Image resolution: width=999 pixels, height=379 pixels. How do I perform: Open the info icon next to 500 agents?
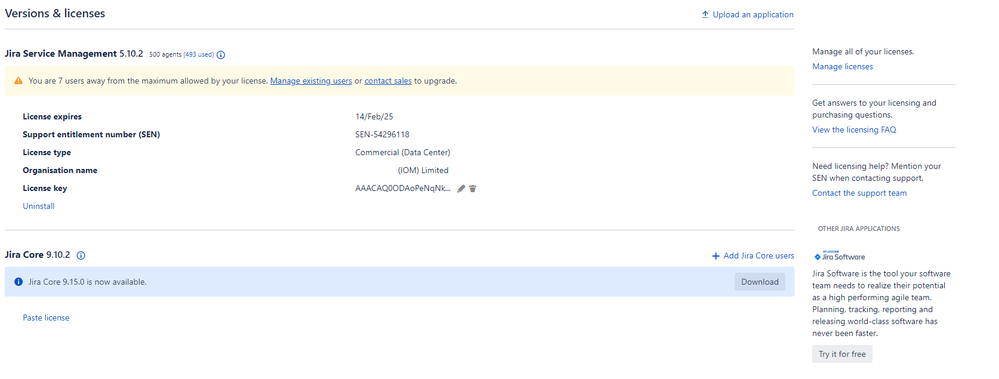pos(221,55)
